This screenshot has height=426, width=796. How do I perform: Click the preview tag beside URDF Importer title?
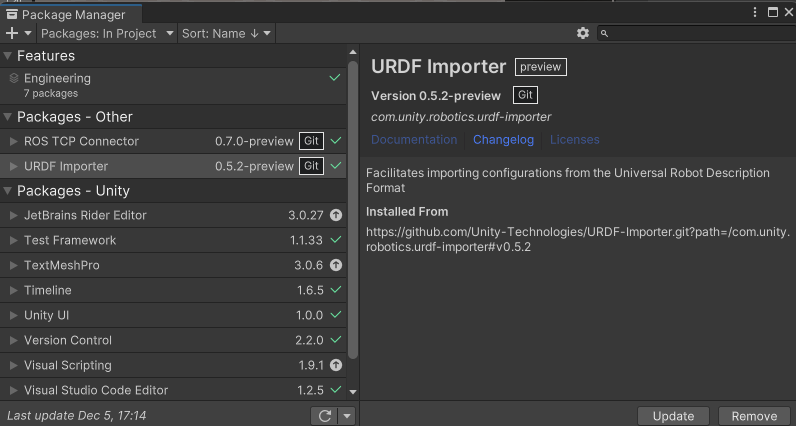coord(541,67)
